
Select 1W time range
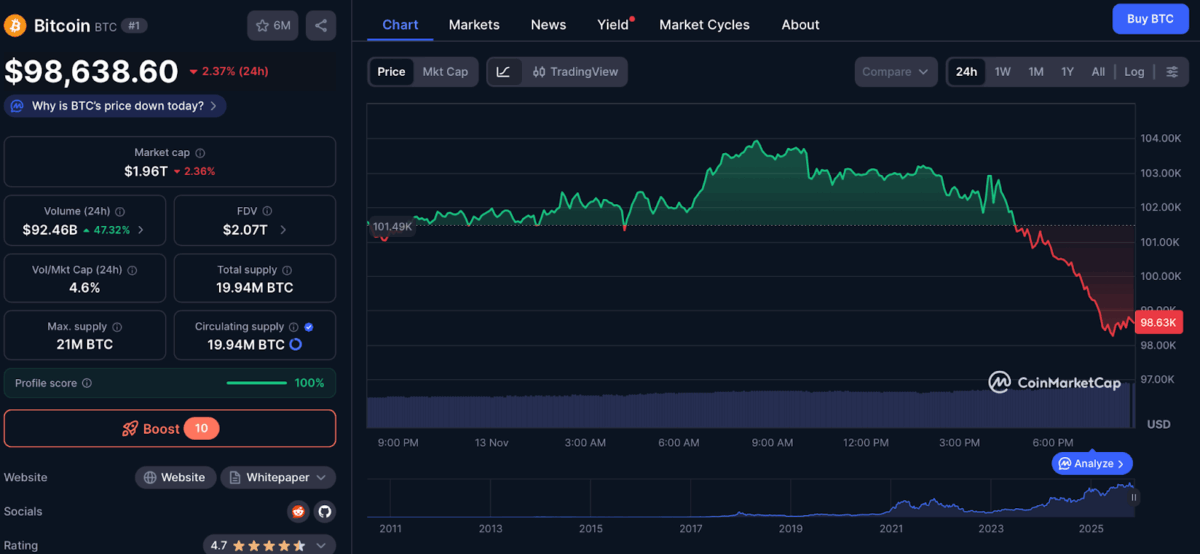[x=1003, y=72]
